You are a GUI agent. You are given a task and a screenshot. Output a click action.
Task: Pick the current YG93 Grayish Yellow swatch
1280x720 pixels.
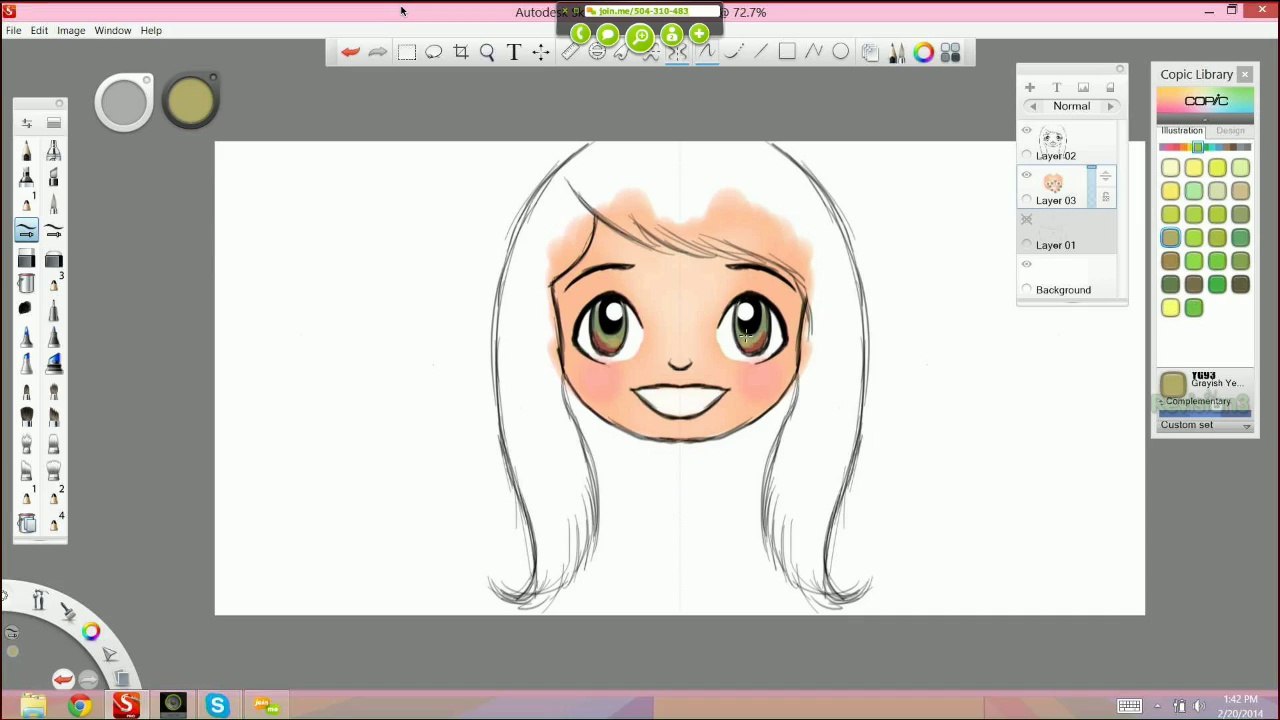(1173, 384)
